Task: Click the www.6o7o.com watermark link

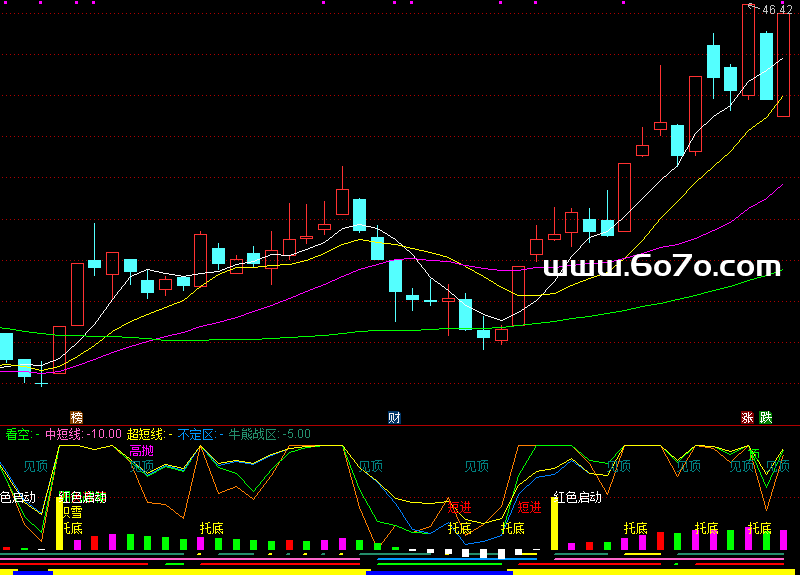Action: point(661,267)
